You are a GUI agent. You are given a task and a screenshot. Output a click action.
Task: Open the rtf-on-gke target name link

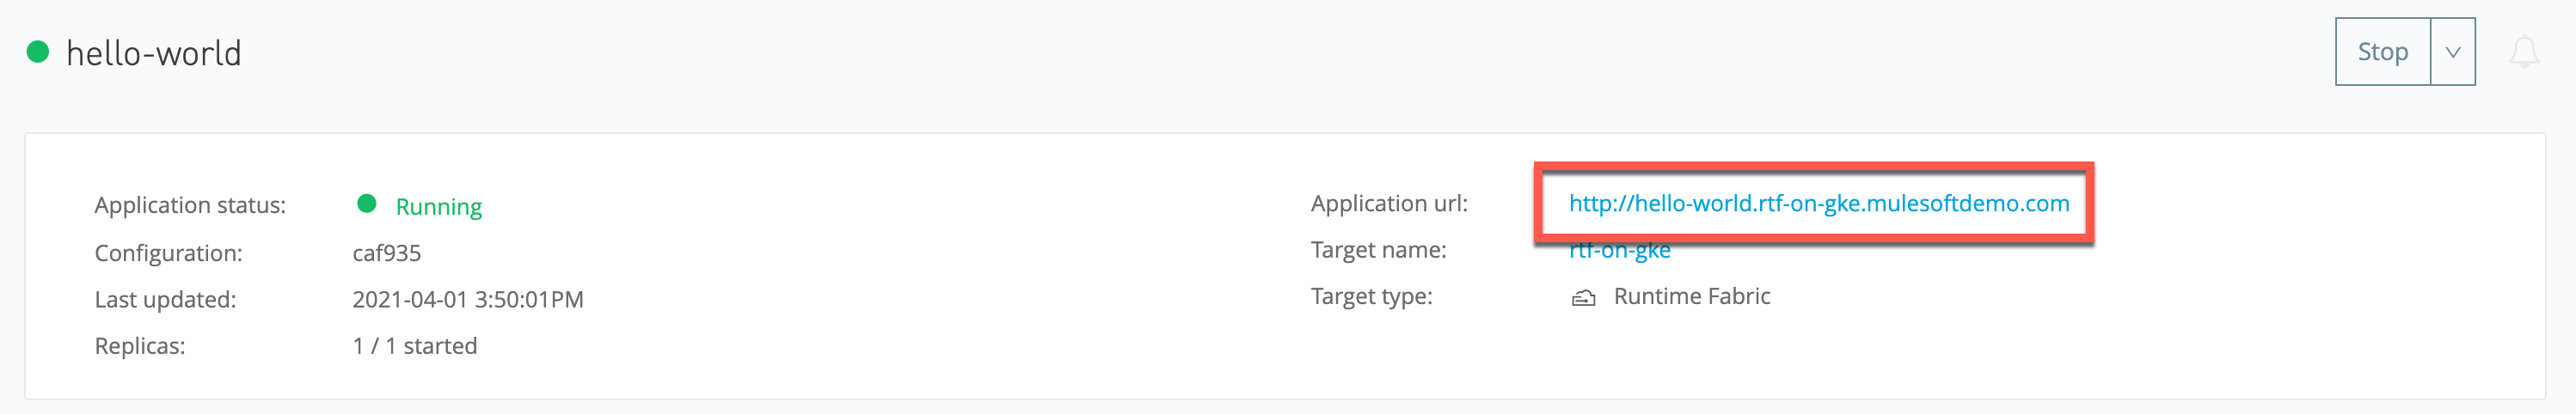(1619, 250)
